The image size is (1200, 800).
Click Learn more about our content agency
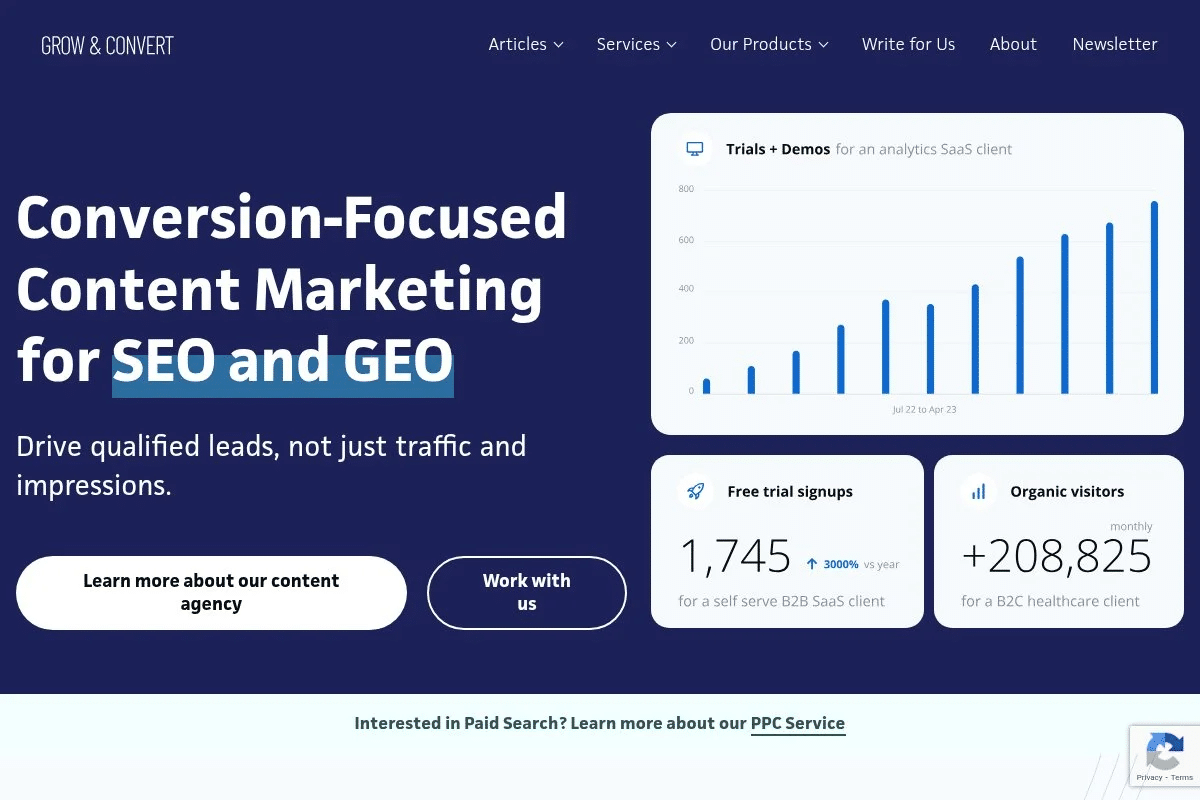(211, 593)
